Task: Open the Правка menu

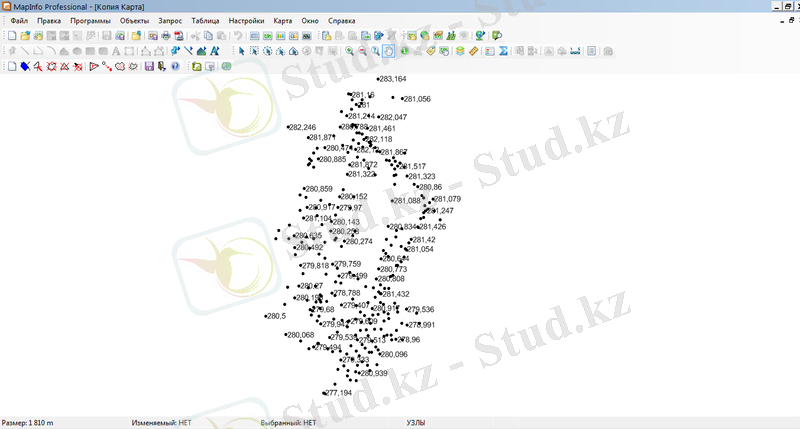Action: [49, 21]
